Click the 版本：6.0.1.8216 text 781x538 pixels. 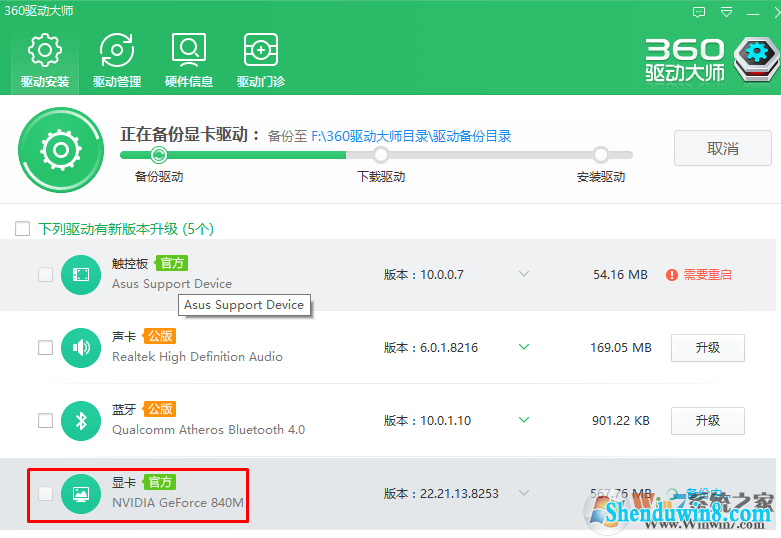click(x=431, y=348)
